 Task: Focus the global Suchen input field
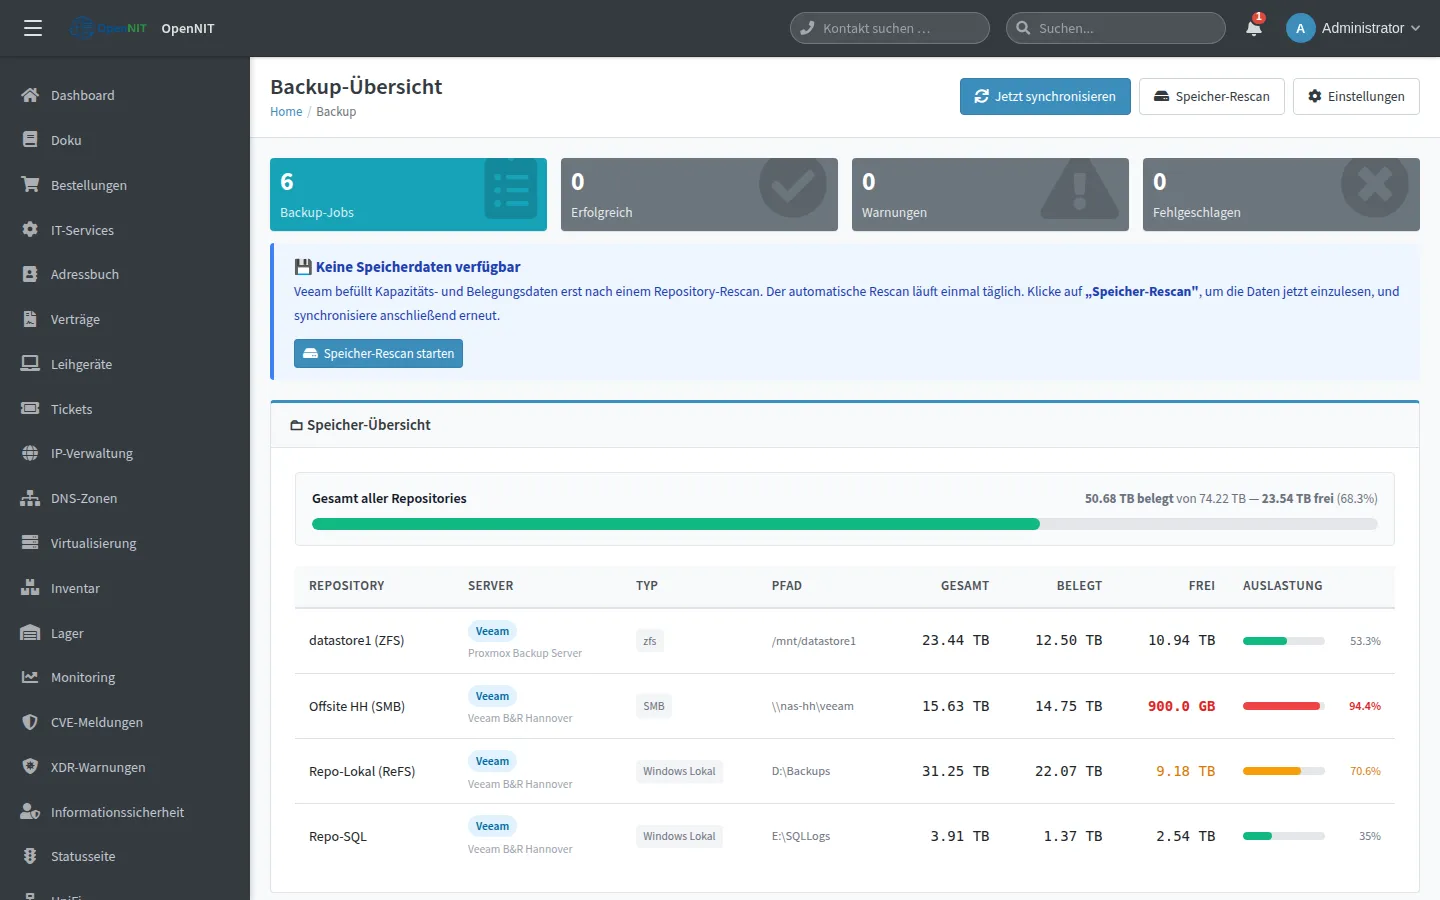1116,28
